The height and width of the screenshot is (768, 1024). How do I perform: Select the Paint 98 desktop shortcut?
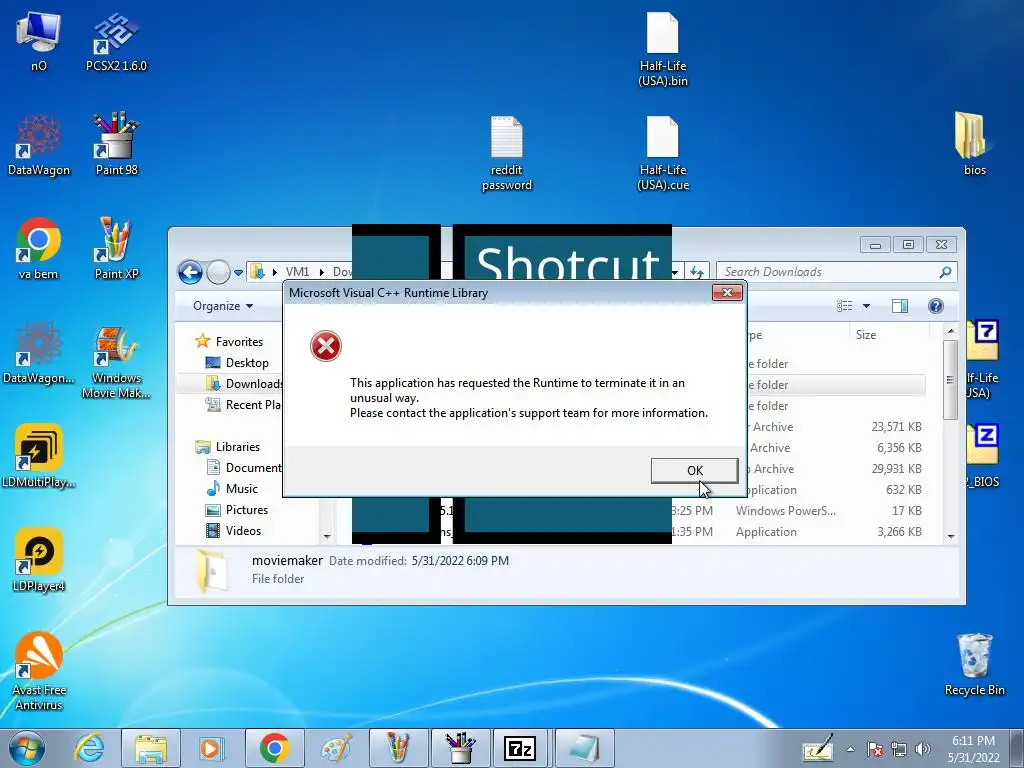pos(116,145)
